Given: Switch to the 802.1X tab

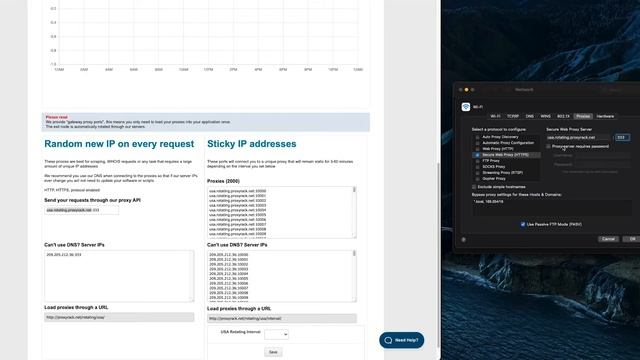Looking at the screenshot, I should 563,116.
